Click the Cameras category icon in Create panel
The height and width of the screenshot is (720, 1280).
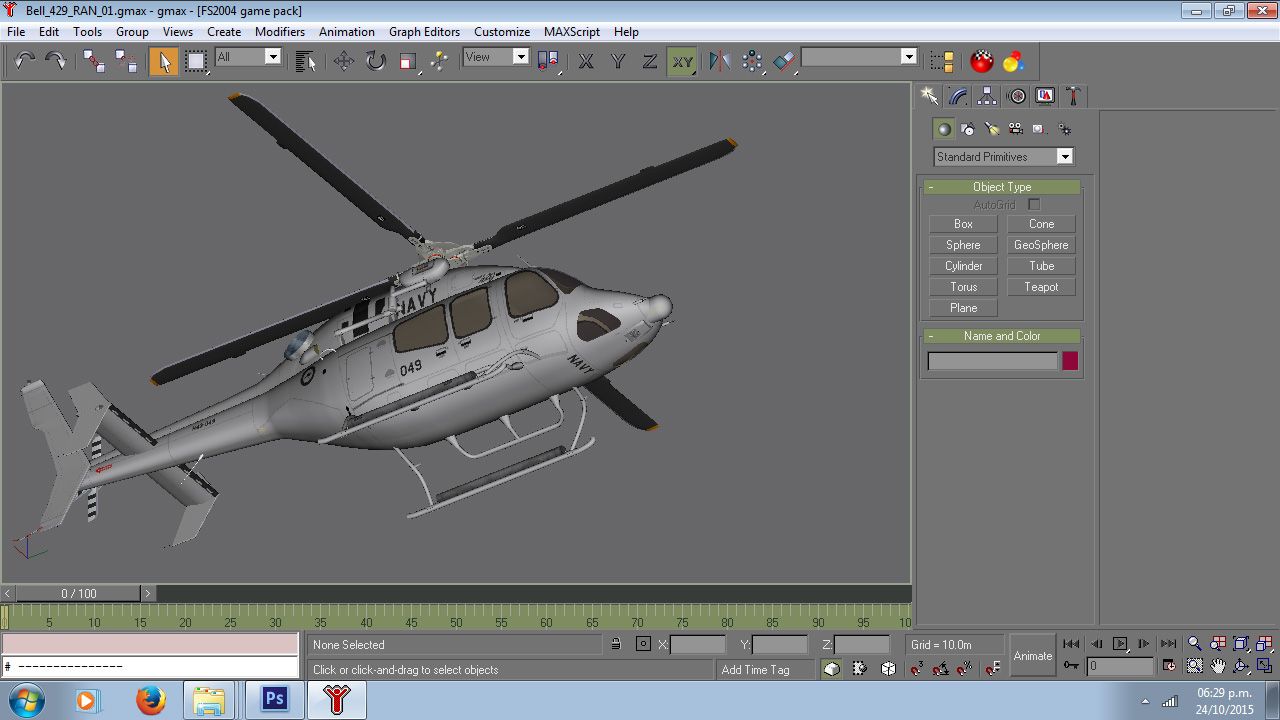pyautogui.click(x=1017, y=128)
